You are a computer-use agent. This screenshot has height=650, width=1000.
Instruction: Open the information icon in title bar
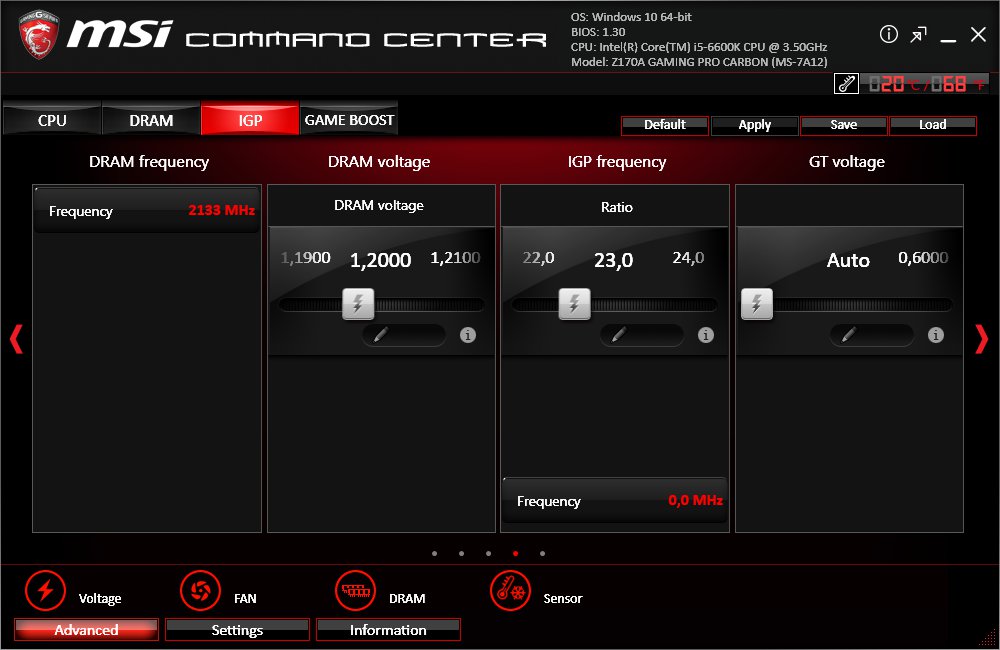pyautogui.click(x=888, y=34)
